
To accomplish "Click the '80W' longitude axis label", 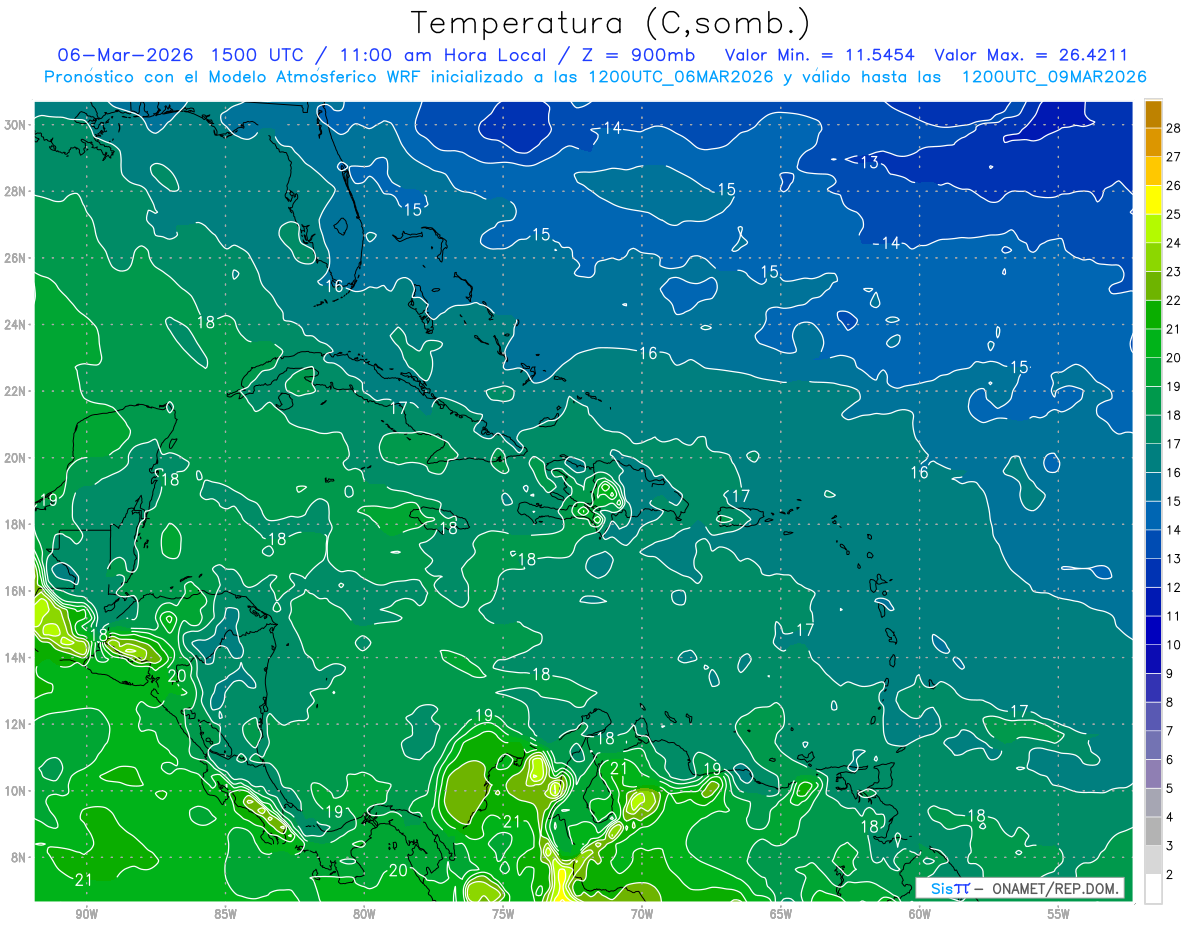I will coord(364,913).
